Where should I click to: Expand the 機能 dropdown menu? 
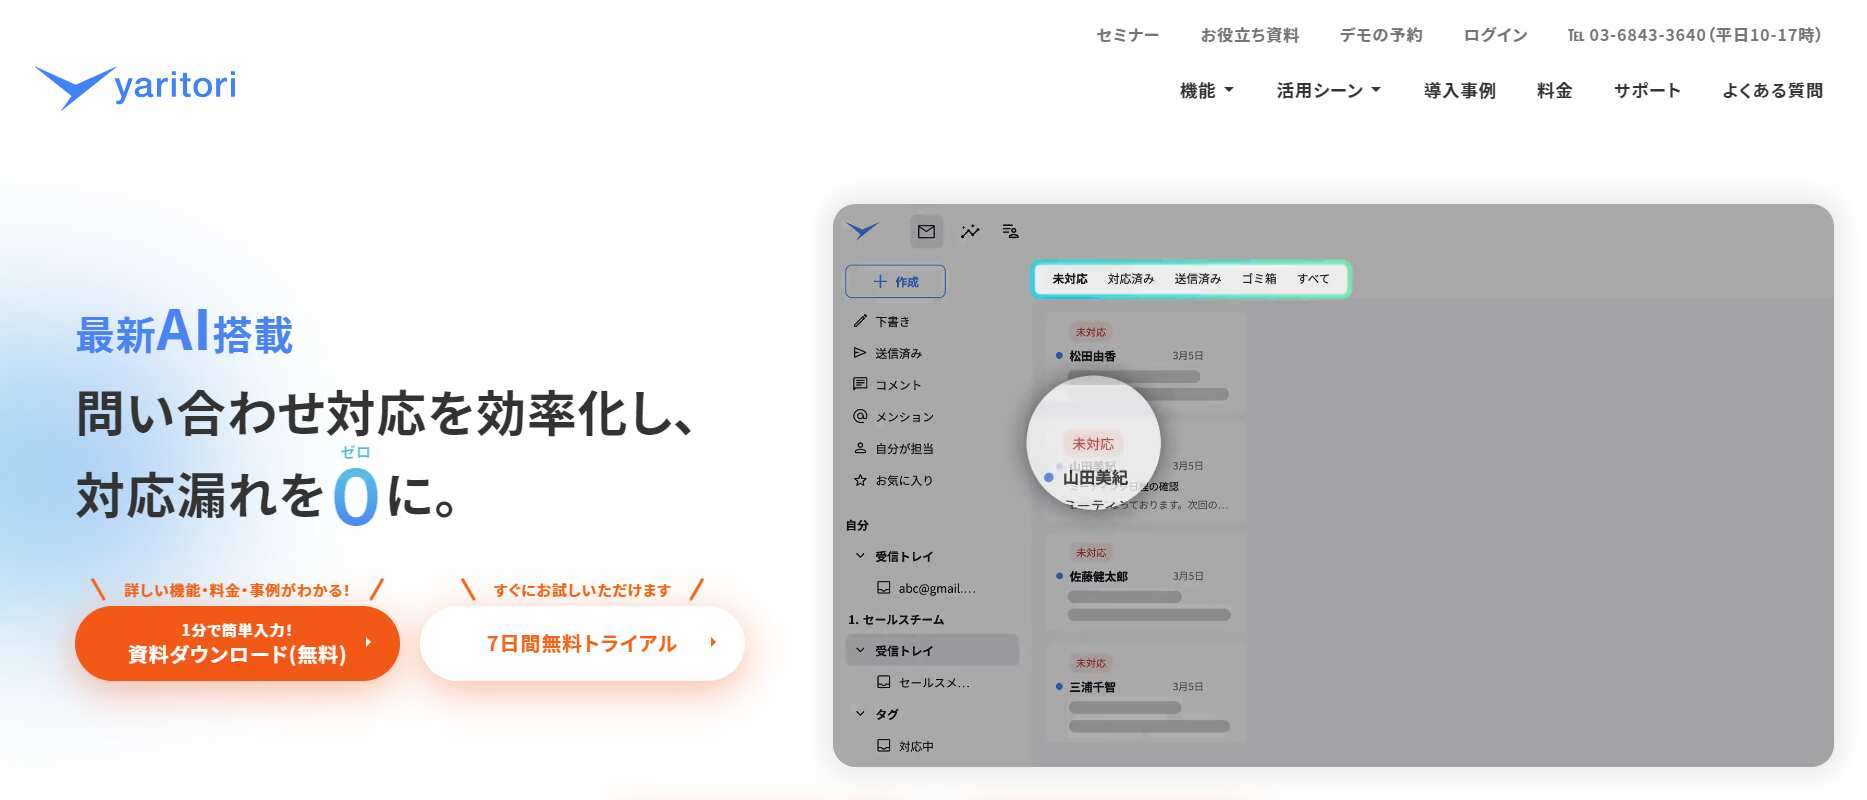coord(1207,91)
